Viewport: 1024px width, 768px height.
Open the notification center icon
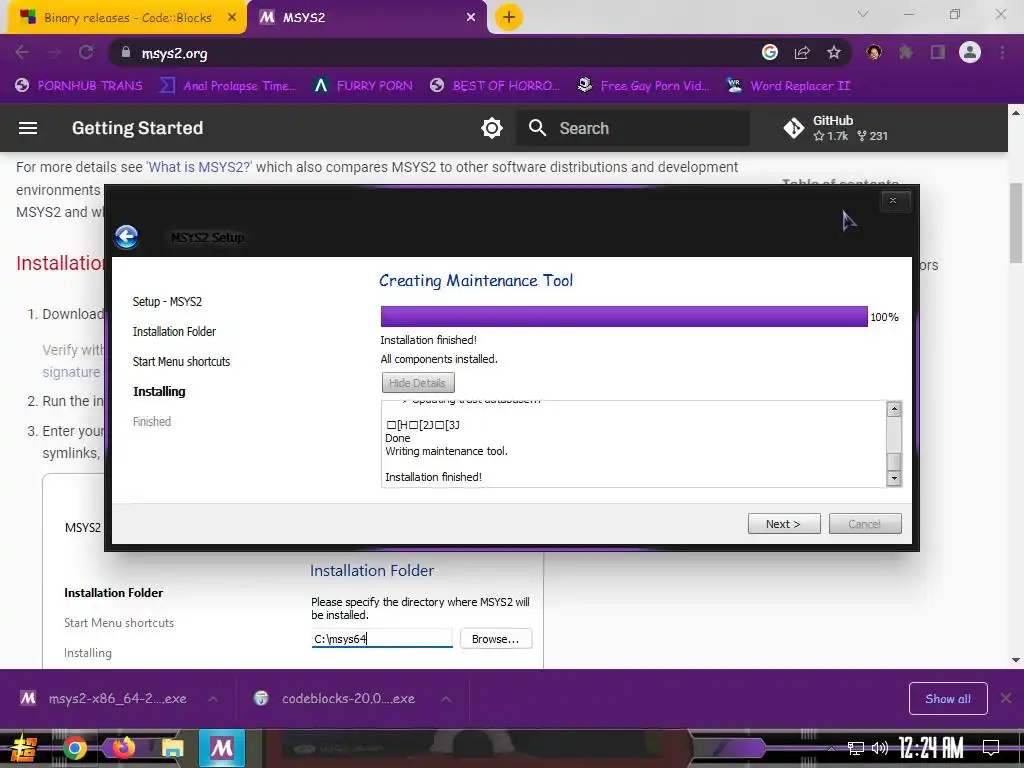[991, 748]
